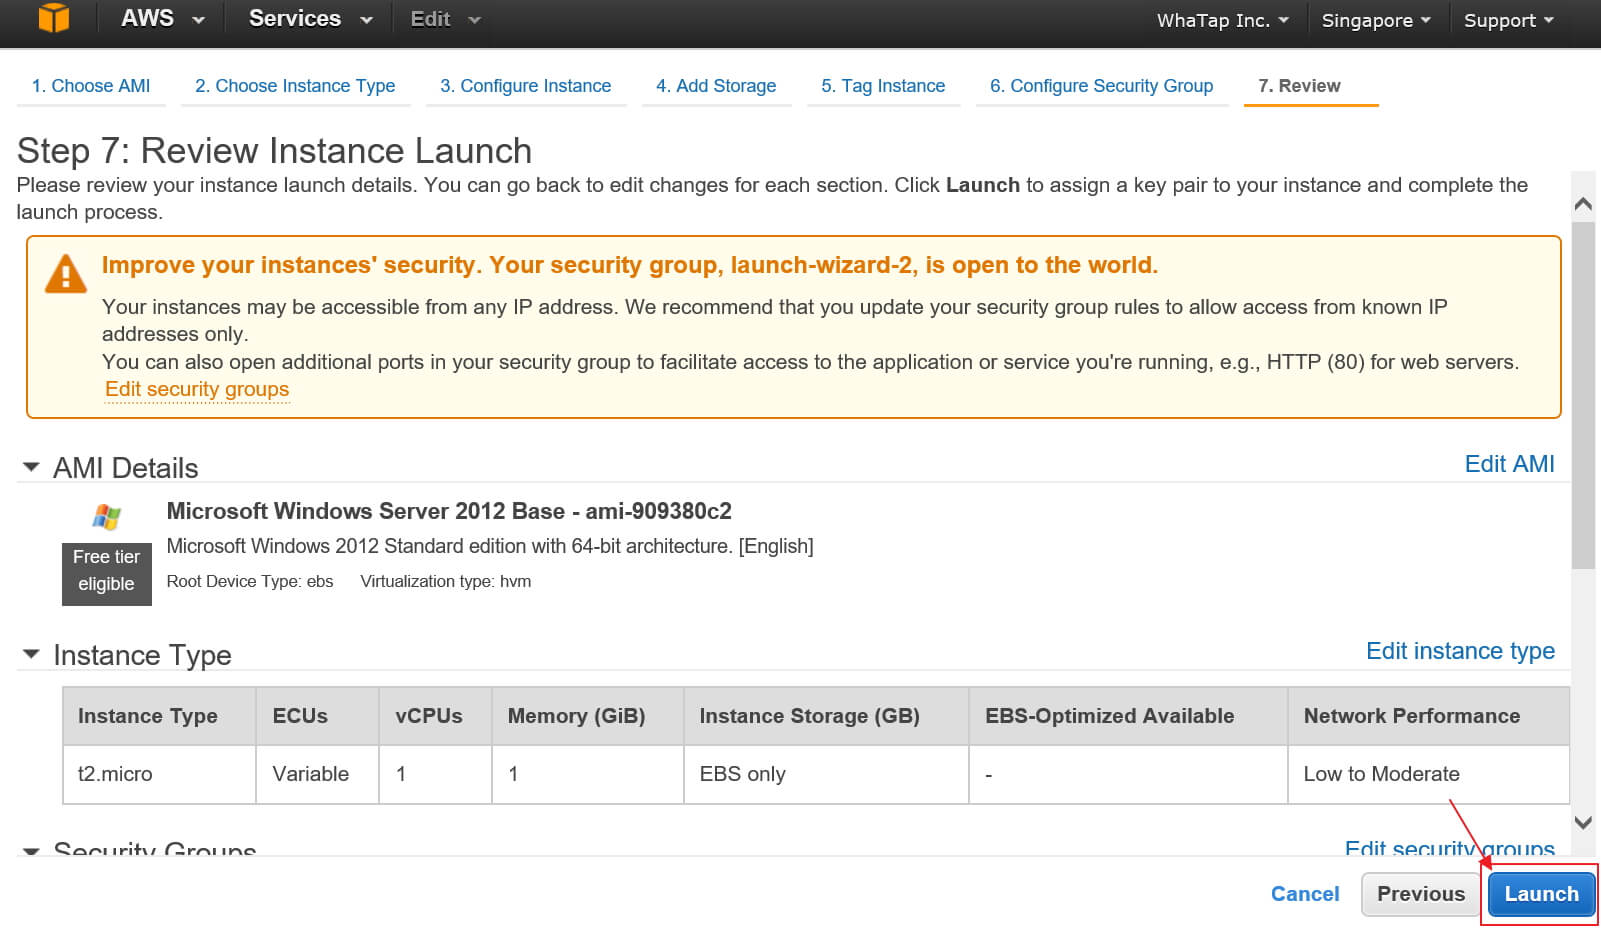
Task: Go to step 6 Configure Security Group
Action: (1101, 86)
